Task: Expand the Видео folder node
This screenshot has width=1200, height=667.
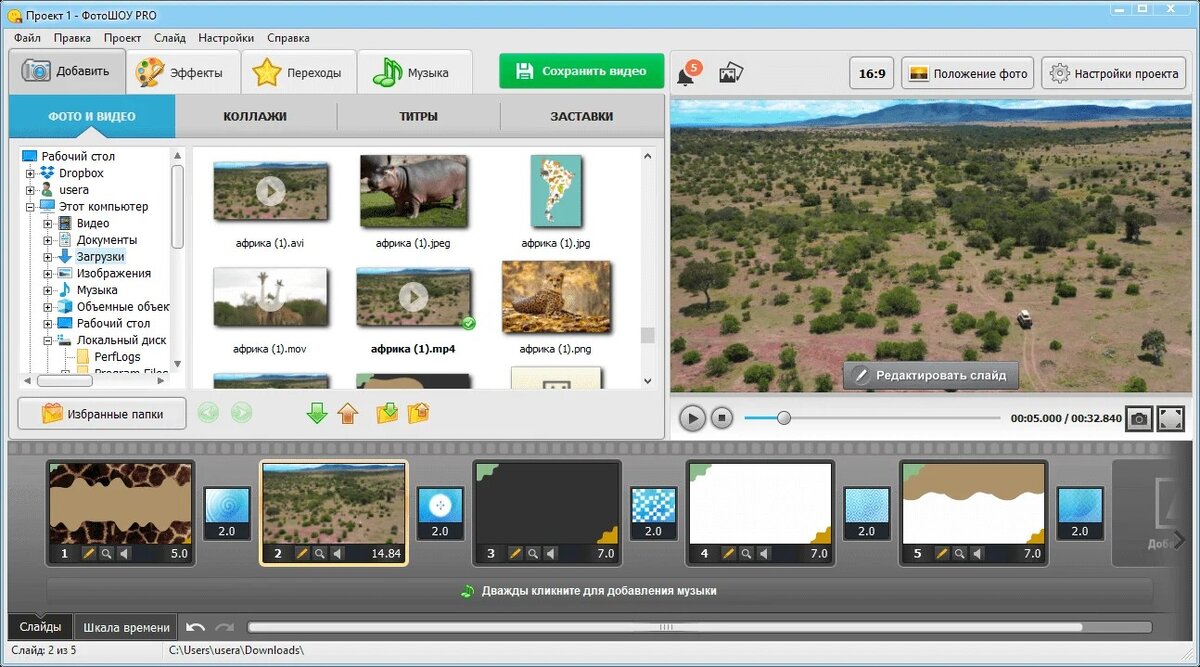Action: [47, 224]
